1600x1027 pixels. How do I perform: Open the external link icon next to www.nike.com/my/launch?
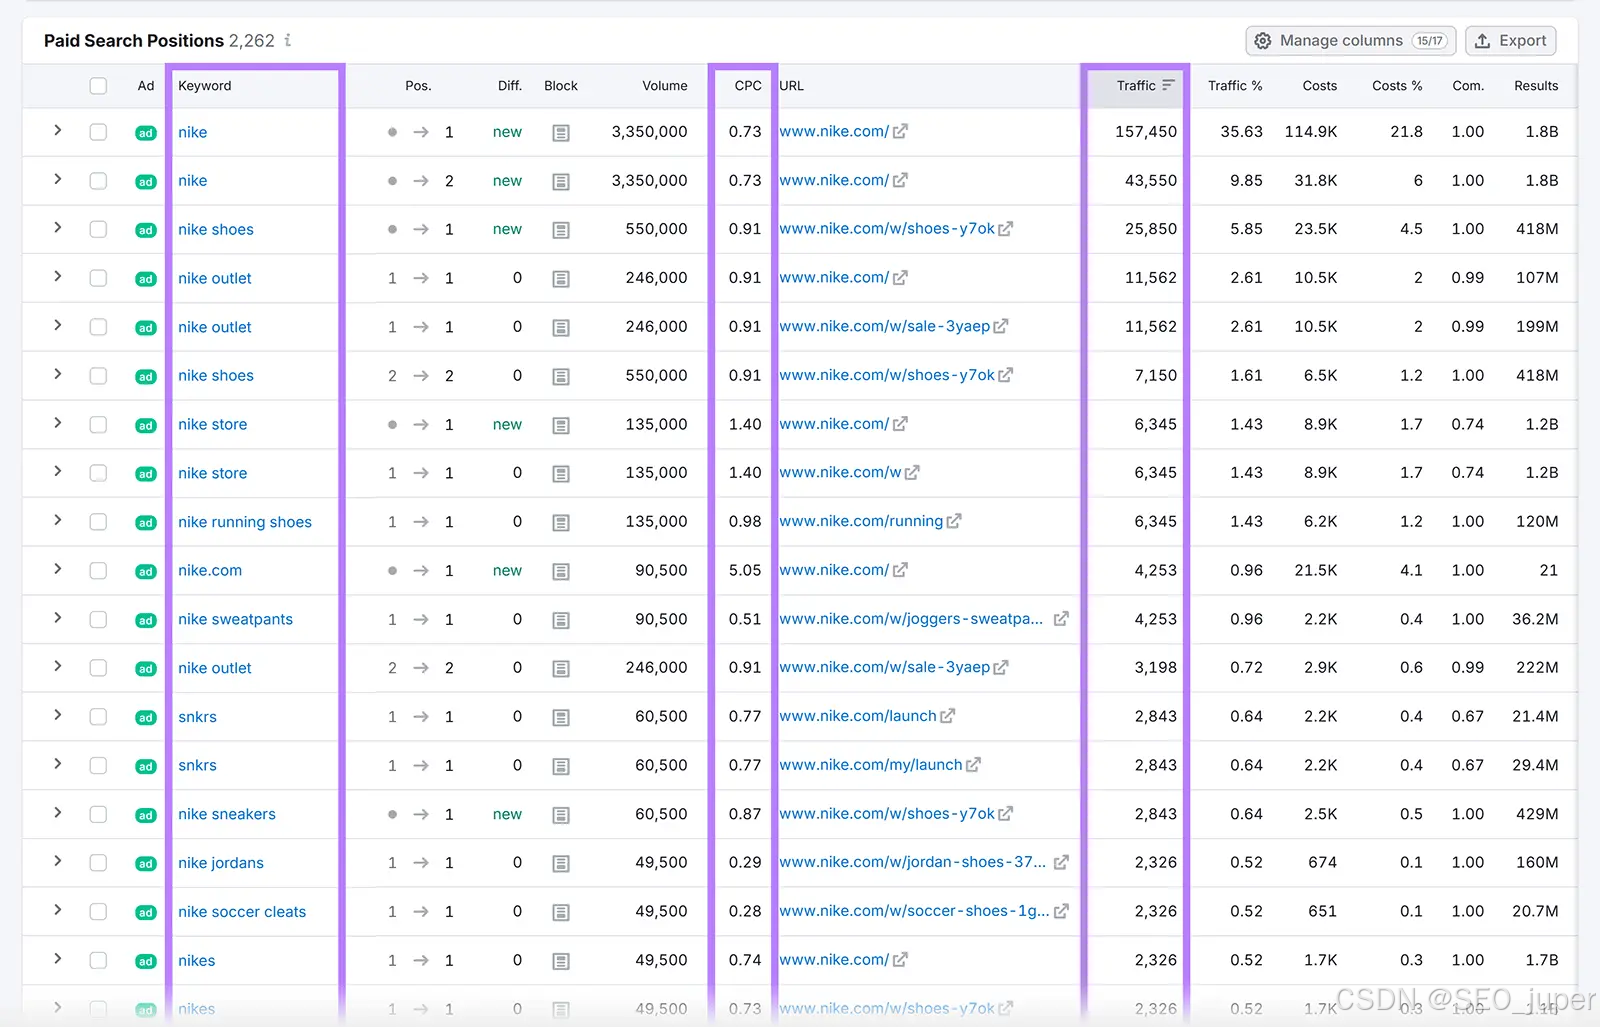click(x=973, y=765)
